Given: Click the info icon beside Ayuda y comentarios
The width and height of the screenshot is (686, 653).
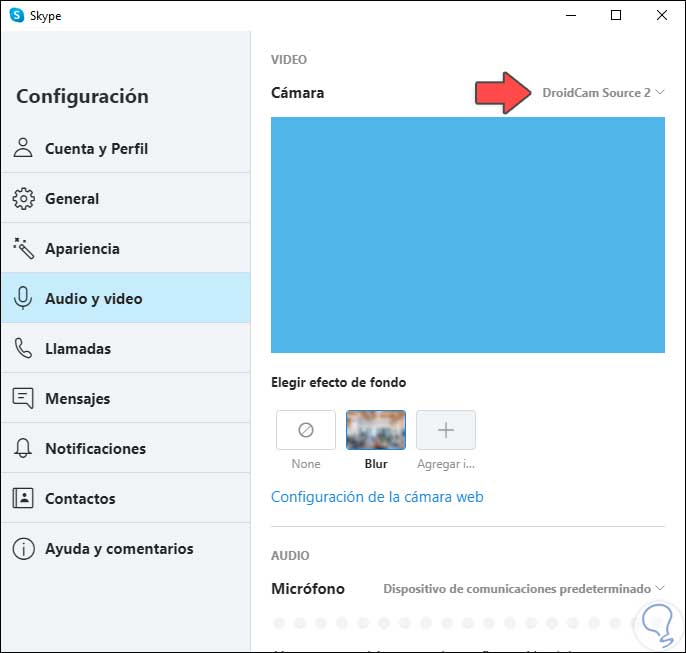Looking at the screenshot, I should click(x=23, y=548).
